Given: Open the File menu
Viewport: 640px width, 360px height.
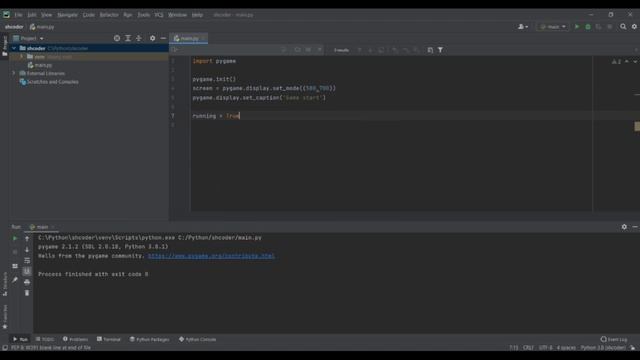Looking at the screenshot, I should [18, 15].
